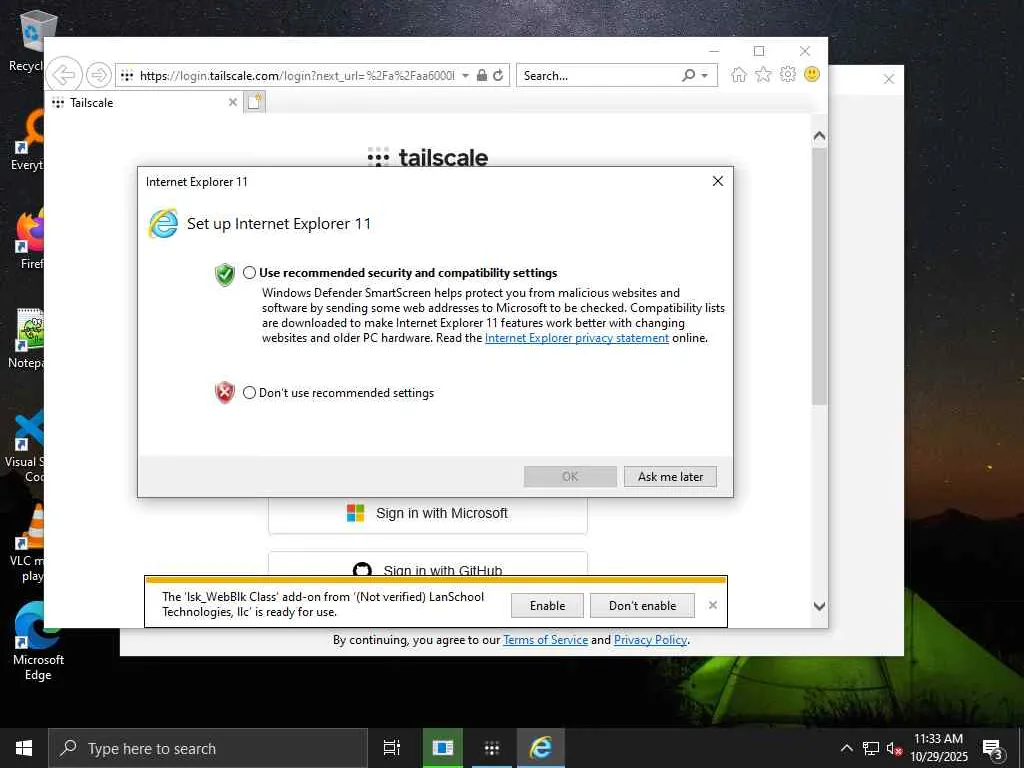Close the background window behind IE
Image resolution: width=1024 pixels, height=768 pixels.
889,79
